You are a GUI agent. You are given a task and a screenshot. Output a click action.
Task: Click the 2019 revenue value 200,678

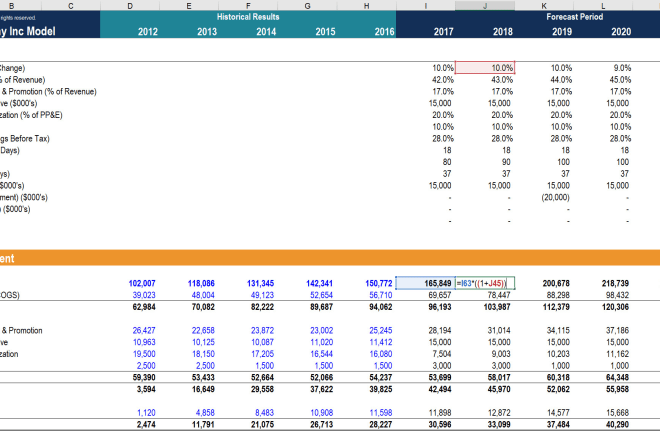click(556, 283)
